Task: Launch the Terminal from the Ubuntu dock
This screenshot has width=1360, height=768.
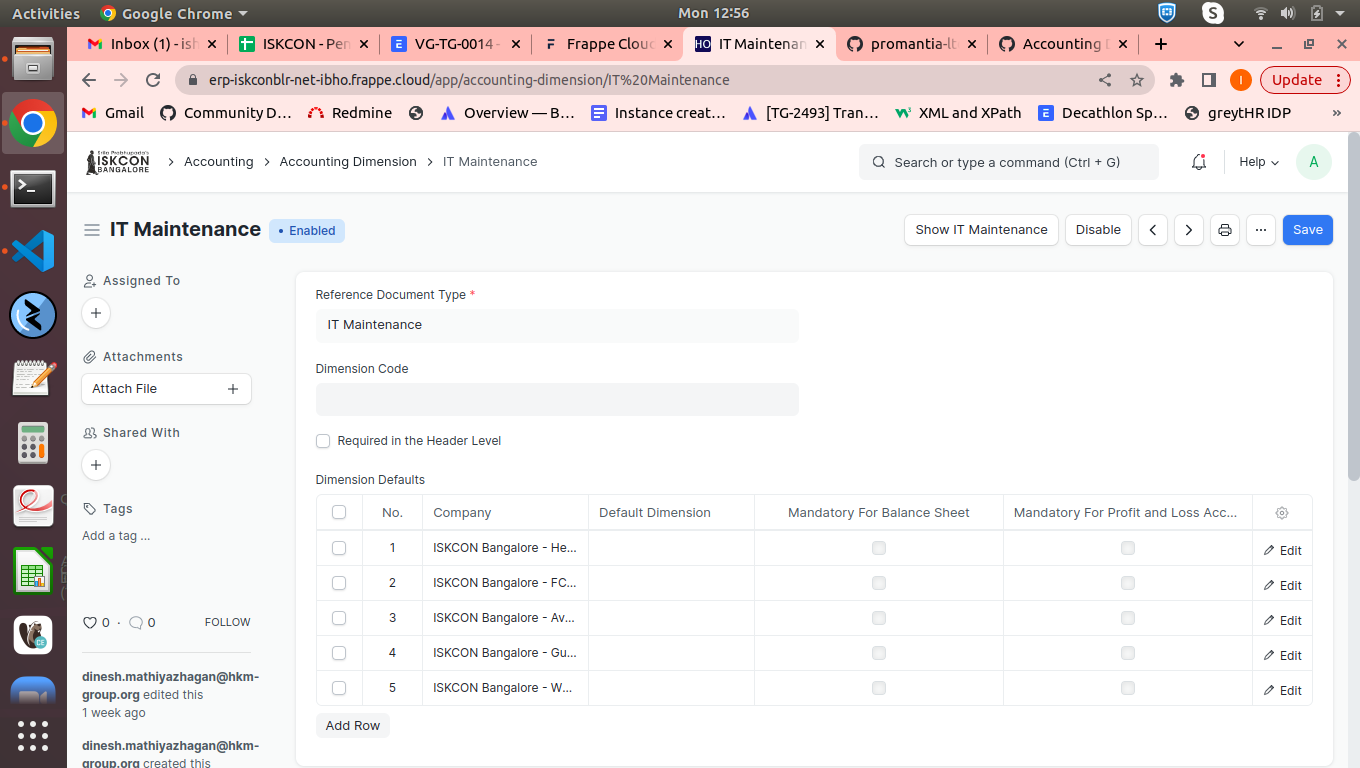Action: click(33, 188)
